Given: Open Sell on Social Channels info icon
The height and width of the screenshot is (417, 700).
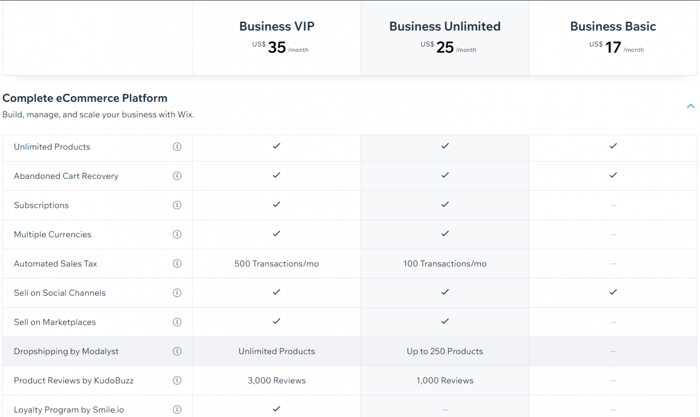Looking at the screenshot, I should click(177, 293).
